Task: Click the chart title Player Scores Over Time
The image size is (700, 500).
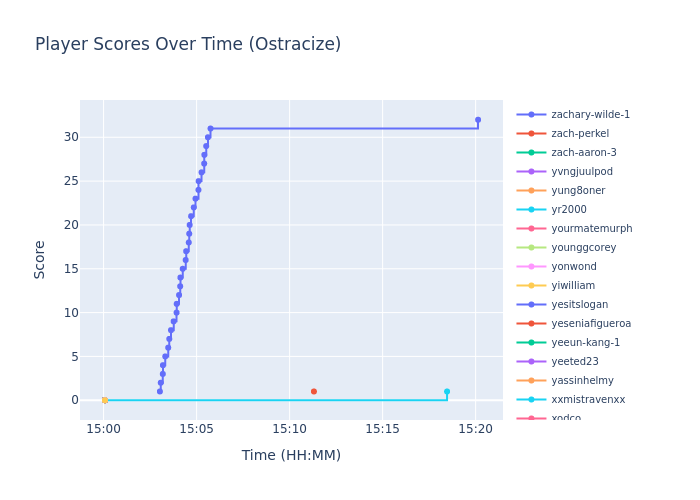Action: tap(188, 45)
